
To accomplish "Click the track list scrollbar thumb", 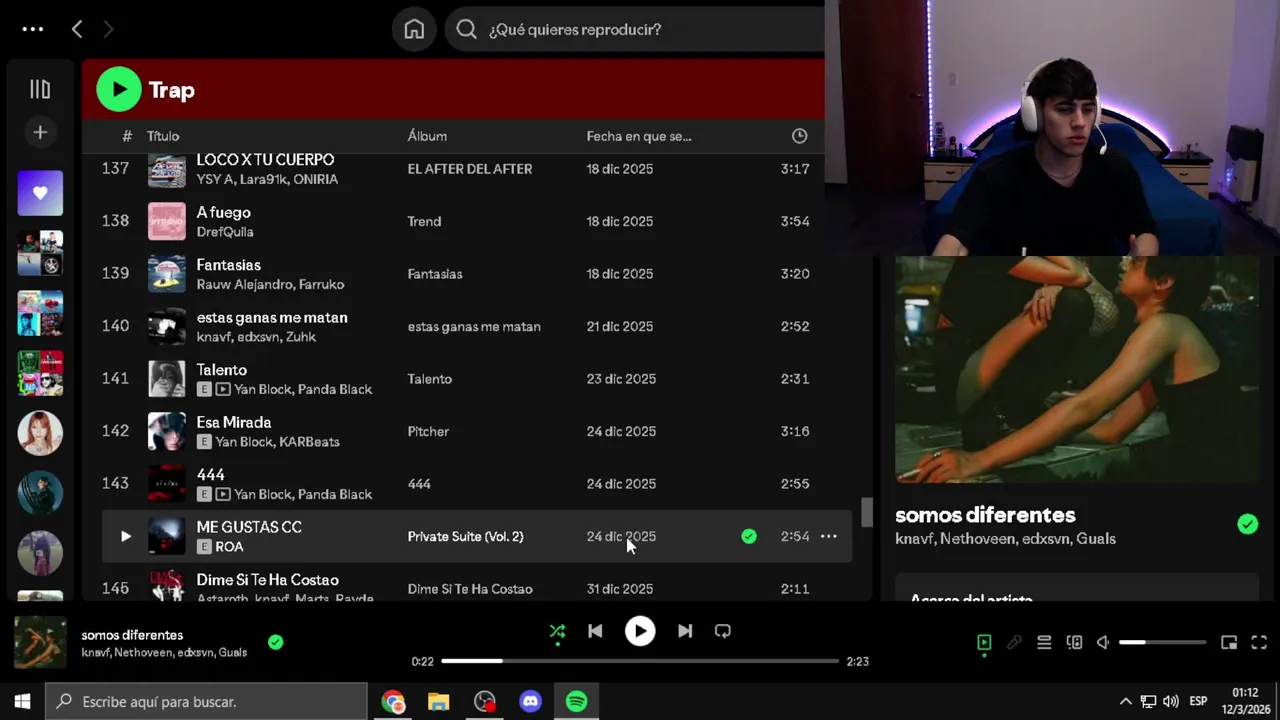I will 867,512.
